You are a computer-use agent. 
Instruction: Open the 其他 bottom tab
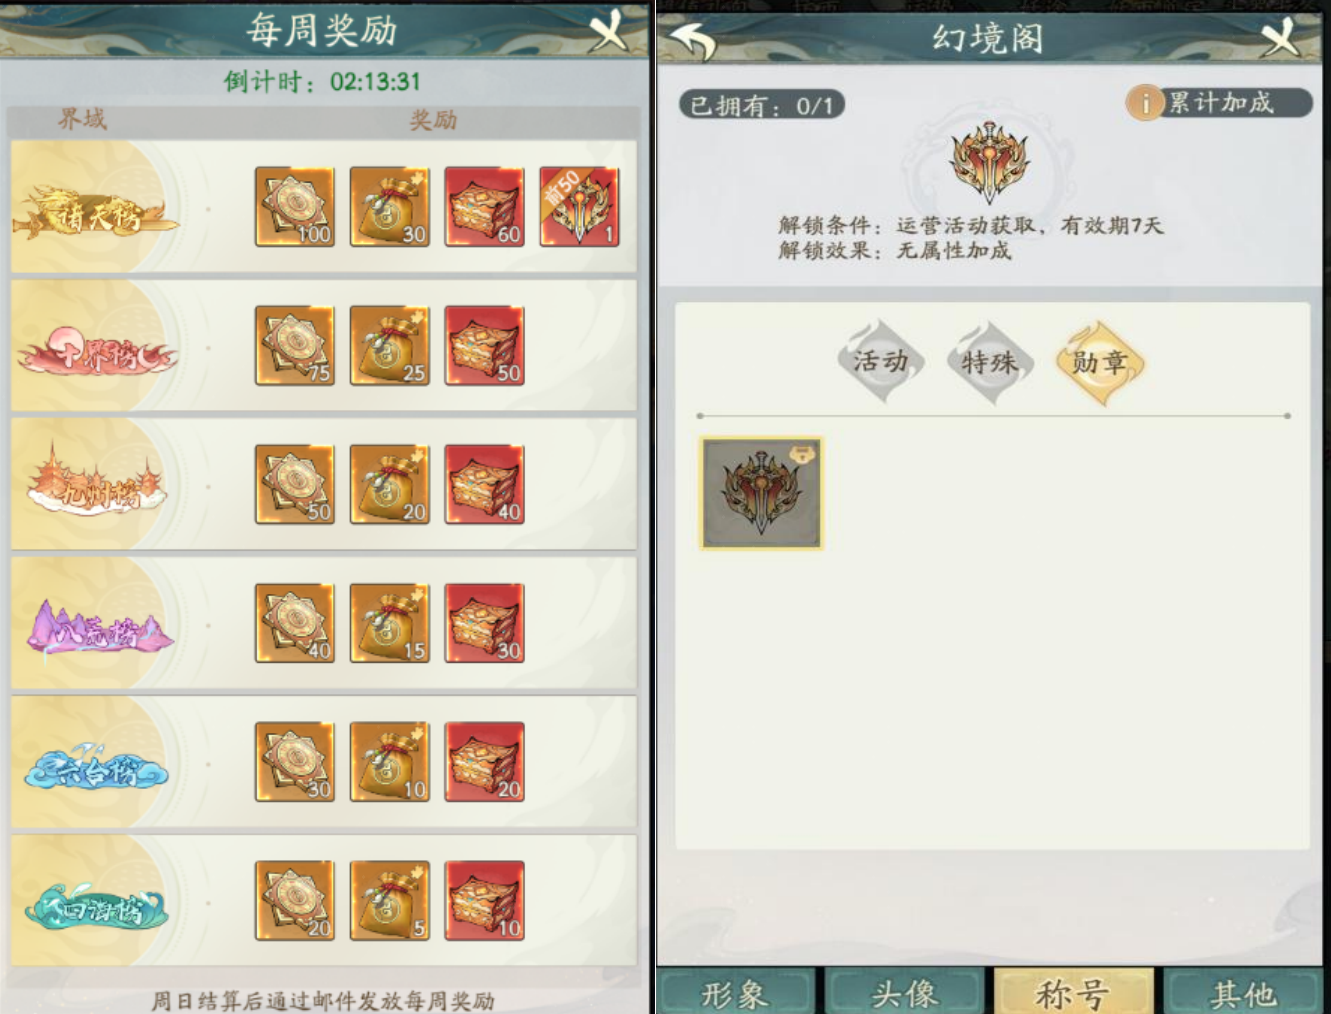click(1243, 993)
